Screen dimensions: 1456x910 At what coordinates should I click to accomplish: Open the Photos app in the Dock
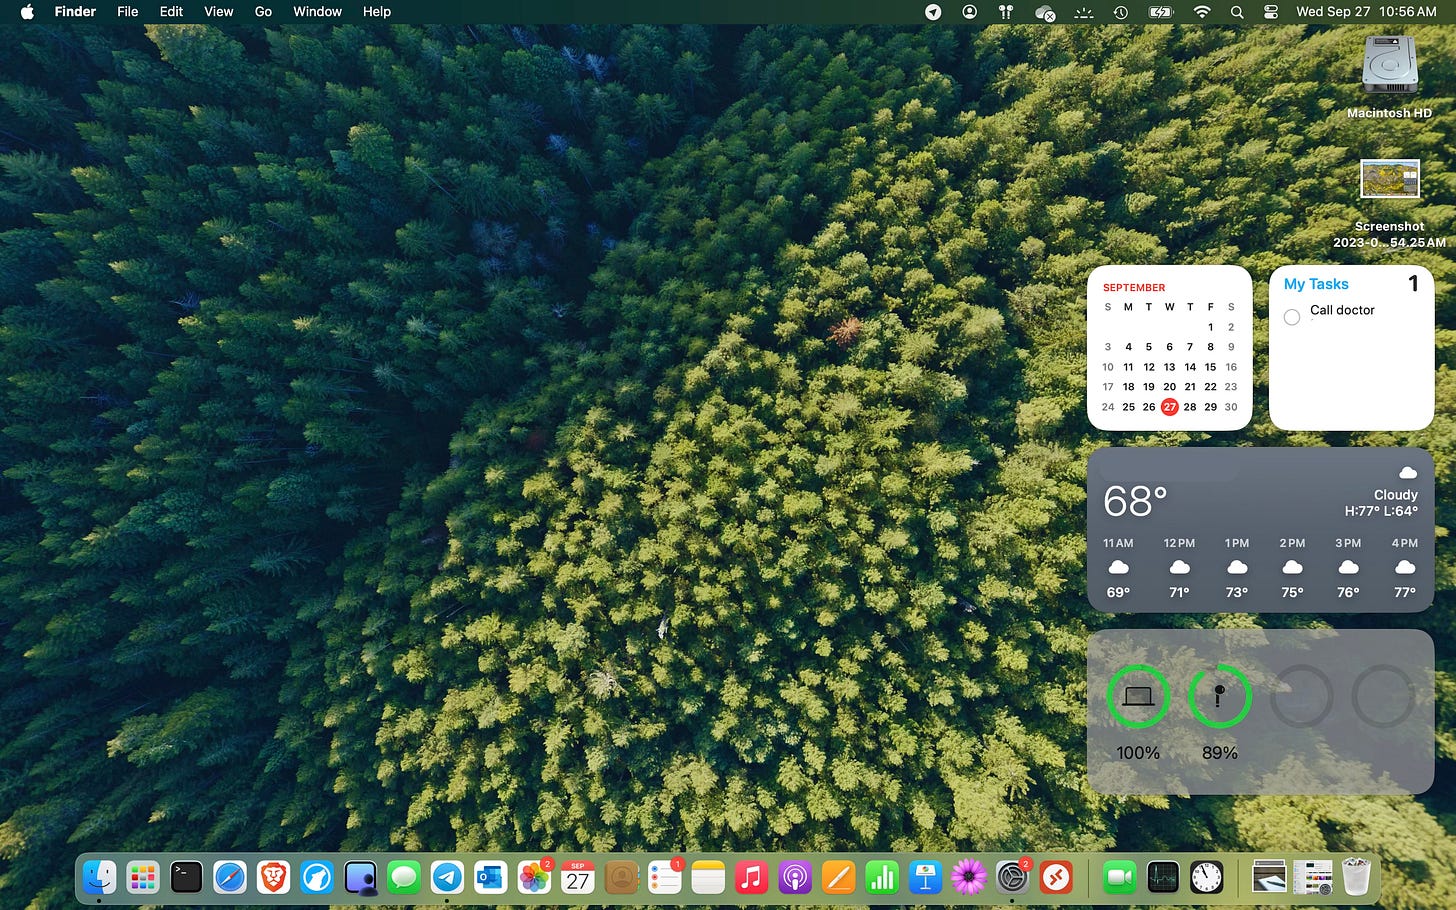(x=534, y=878)
